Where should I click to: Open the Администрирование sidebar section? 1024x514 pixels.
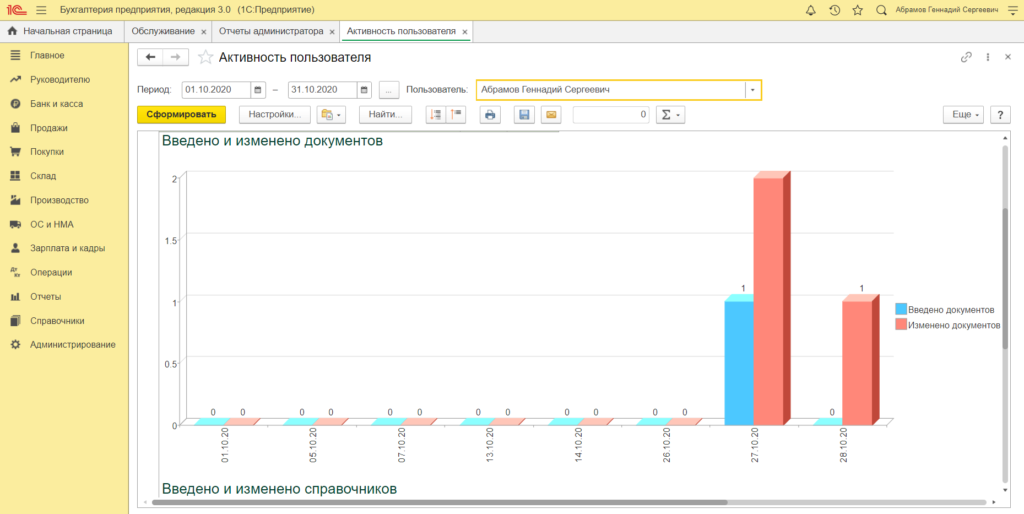click(x=72, y=345)
